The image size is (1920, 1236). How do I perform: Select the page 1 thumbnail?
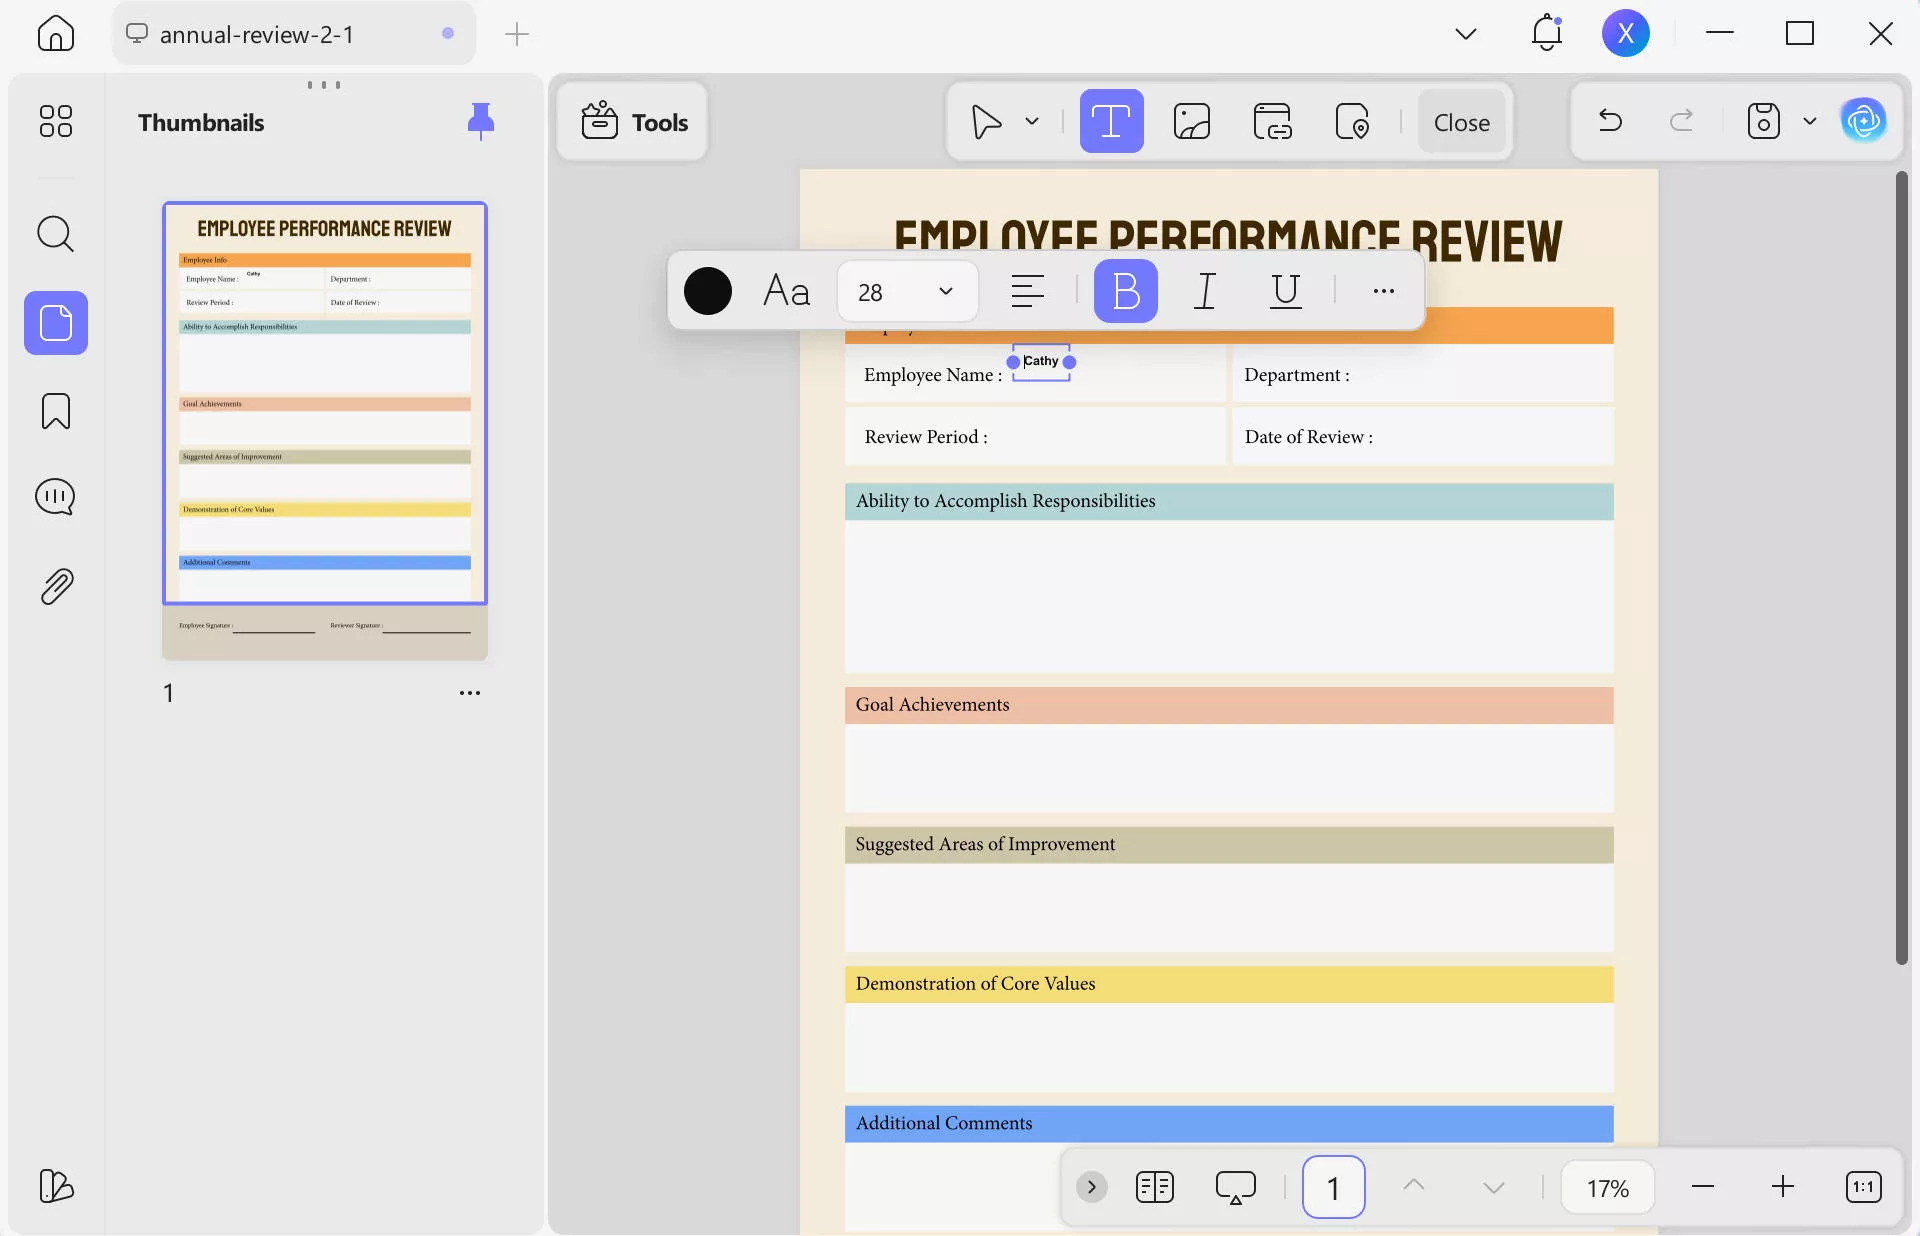(325, 401)
